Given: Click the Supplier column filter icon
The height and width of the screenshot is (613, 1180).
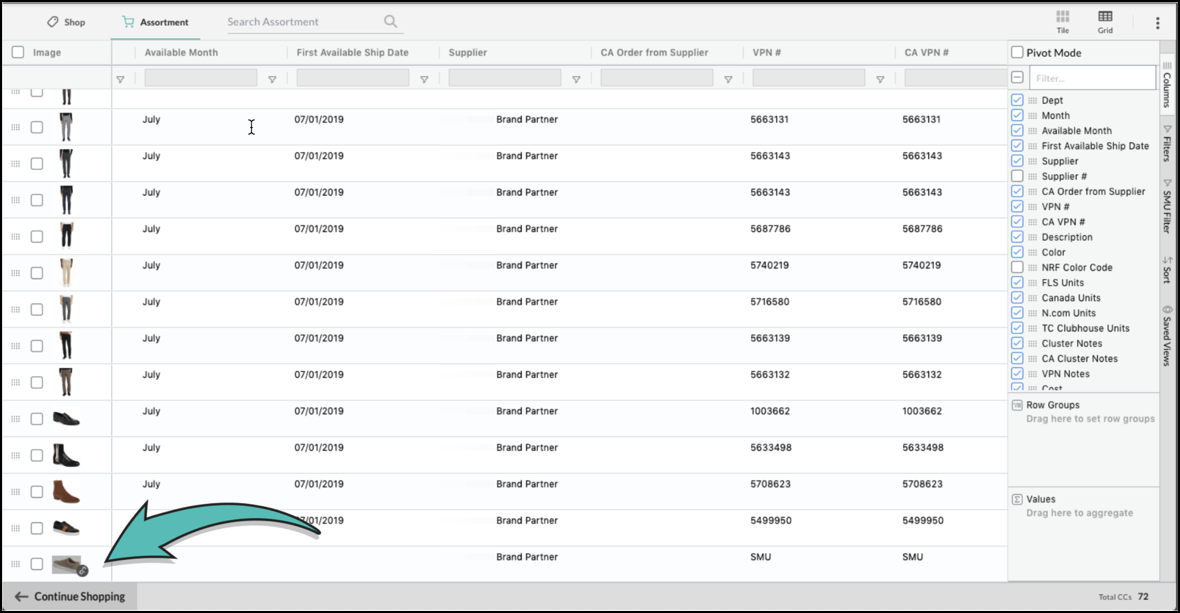Looking at the screenshot, I should click(576, 79).
